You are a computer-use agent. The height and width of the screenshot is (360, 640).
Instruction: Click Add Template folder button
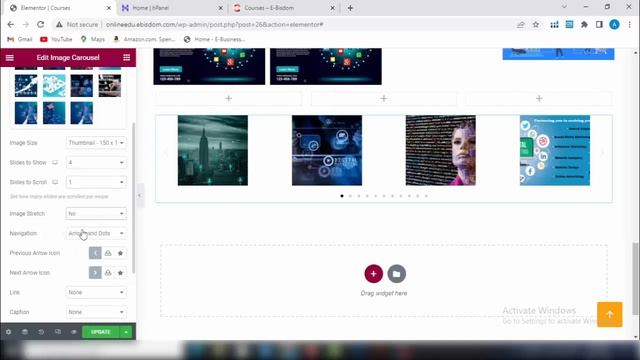click(397, 273)
